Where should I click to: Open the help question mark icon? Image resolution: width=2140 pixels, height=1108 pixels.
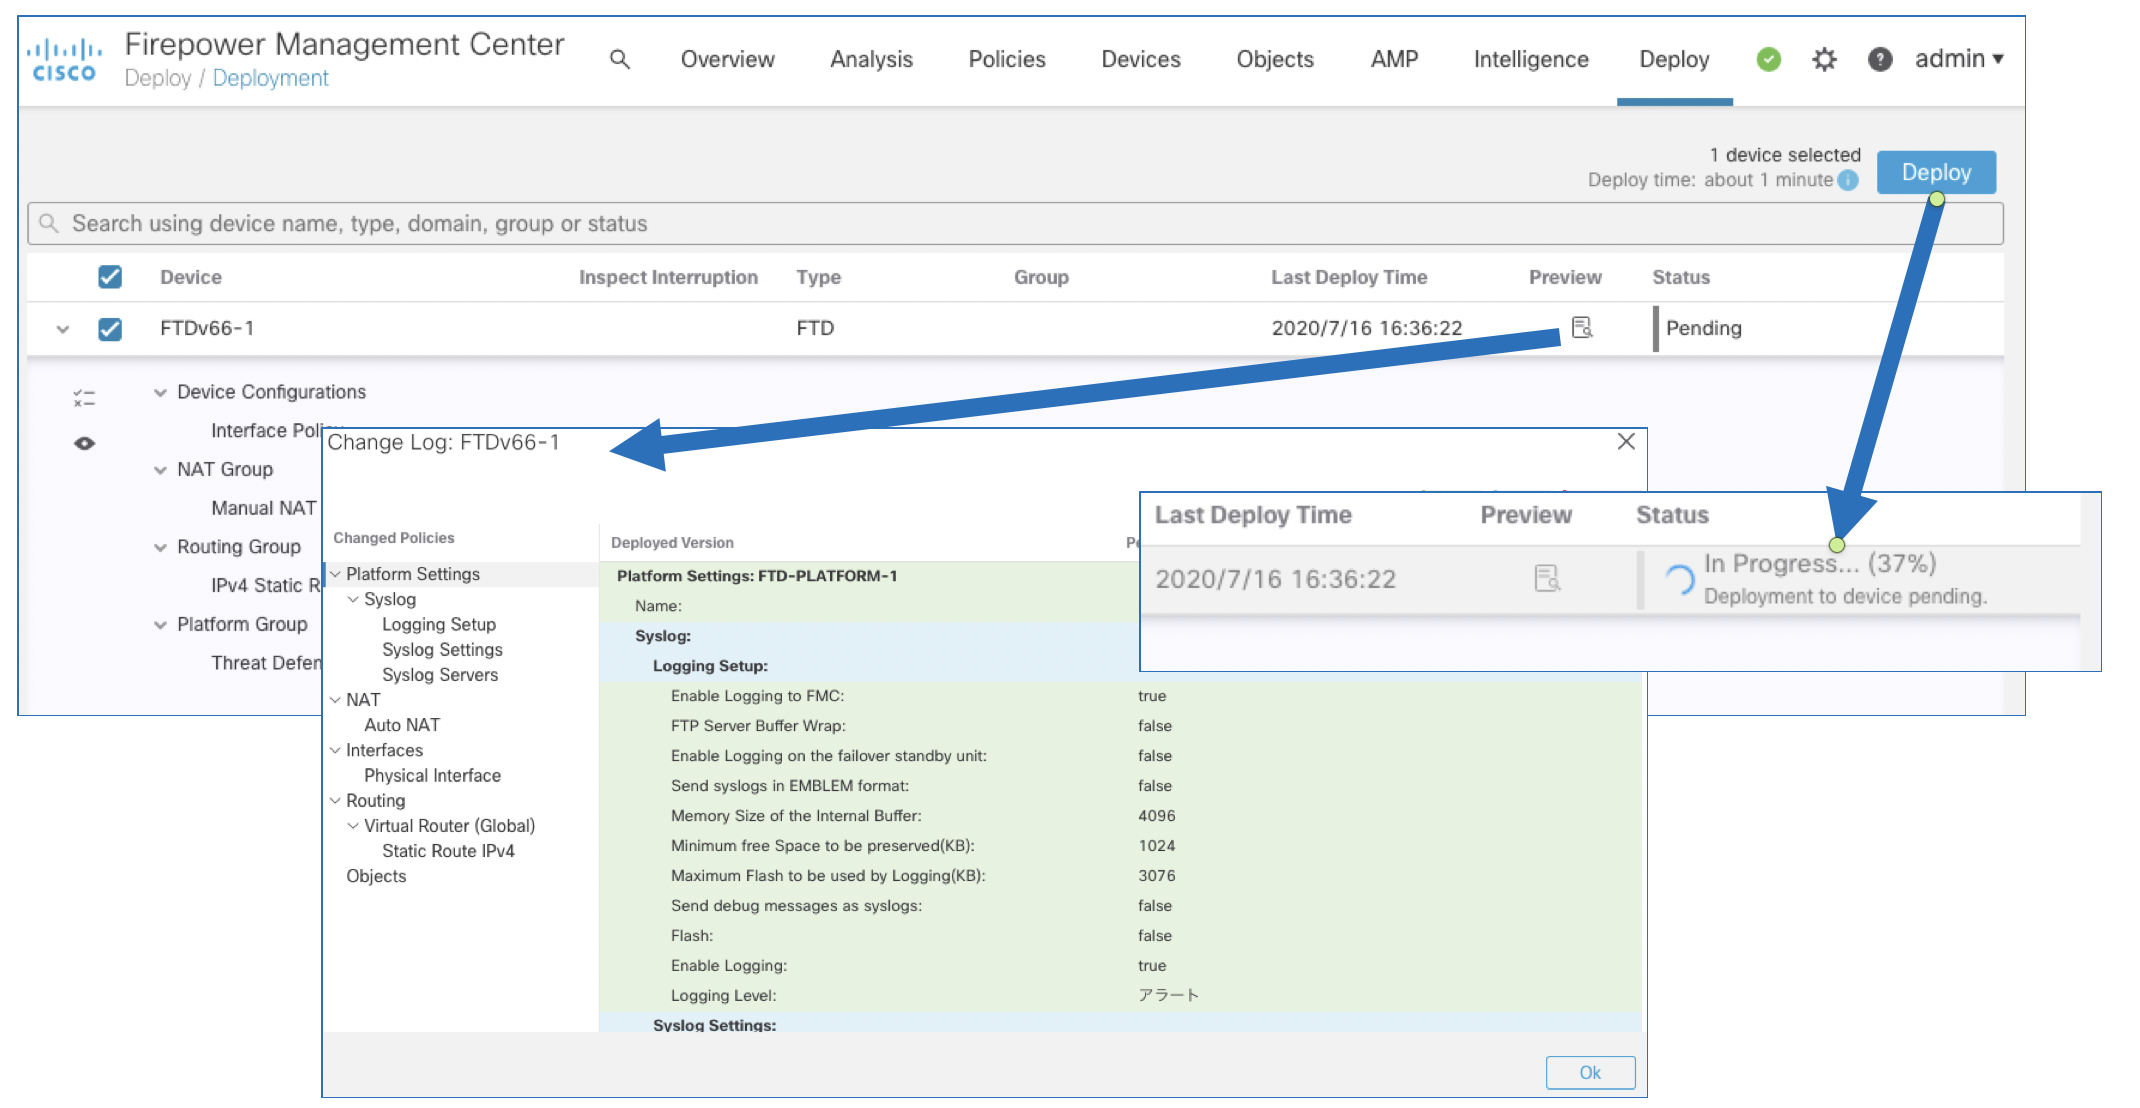[1879, 60]
